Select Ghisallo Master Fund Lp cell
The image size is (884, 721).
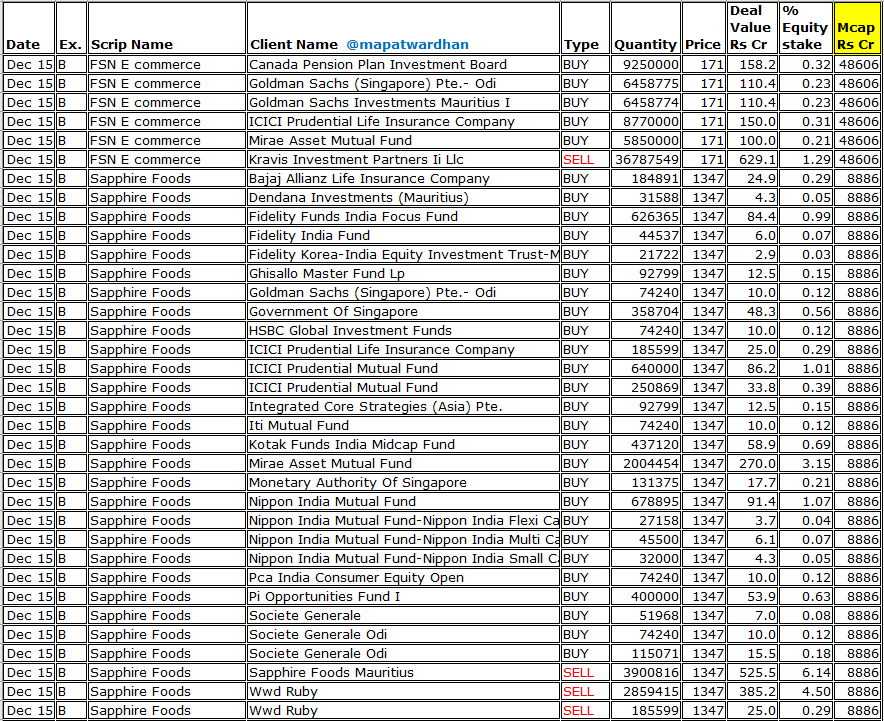pos(403,273)
